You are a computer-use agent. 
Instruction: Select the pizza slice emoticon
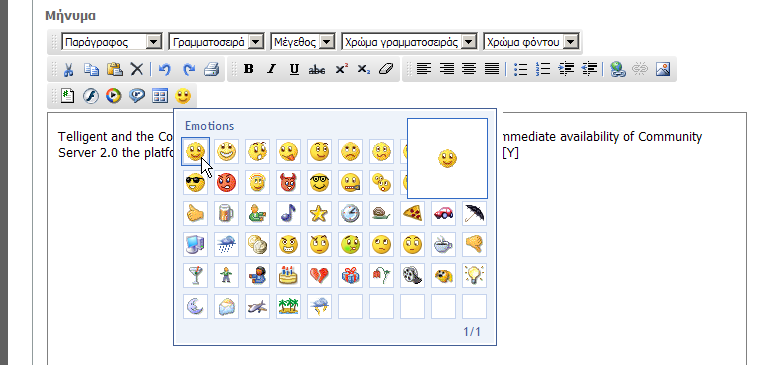(412, 214)
